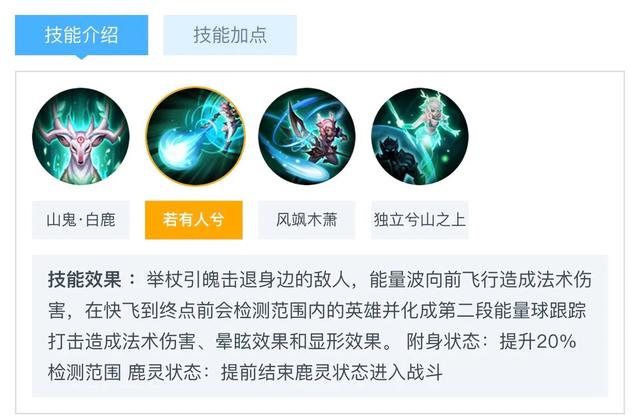This screenshot has height=420, width=640.
Task: Click the 20% value in the description
Action: tap(556, 342)
